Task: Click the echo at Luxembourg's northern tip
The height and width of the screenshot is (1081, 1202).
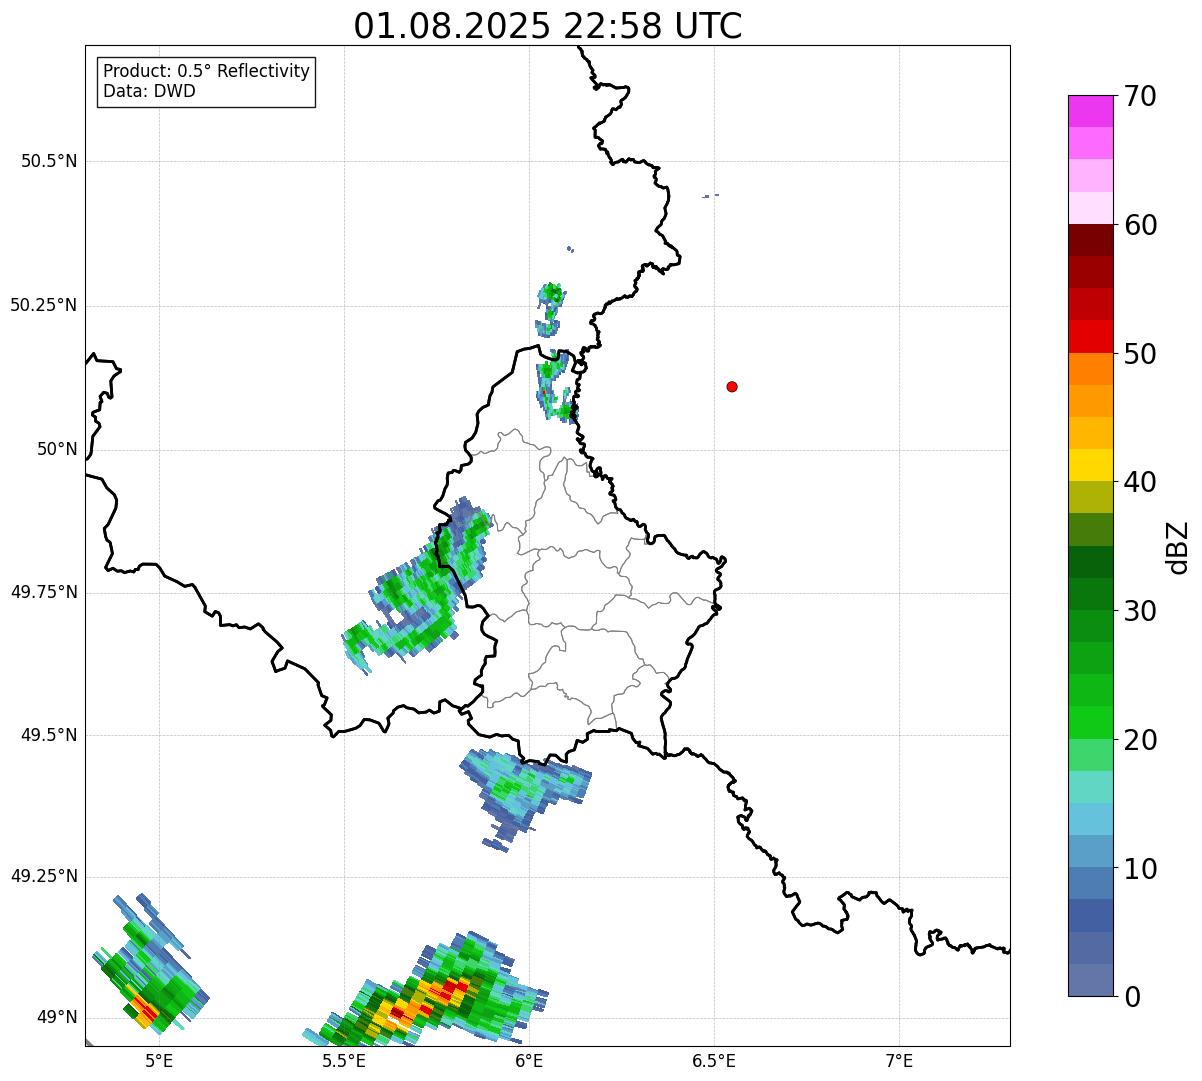Action: pyautogui.click(x=557, y=386)
